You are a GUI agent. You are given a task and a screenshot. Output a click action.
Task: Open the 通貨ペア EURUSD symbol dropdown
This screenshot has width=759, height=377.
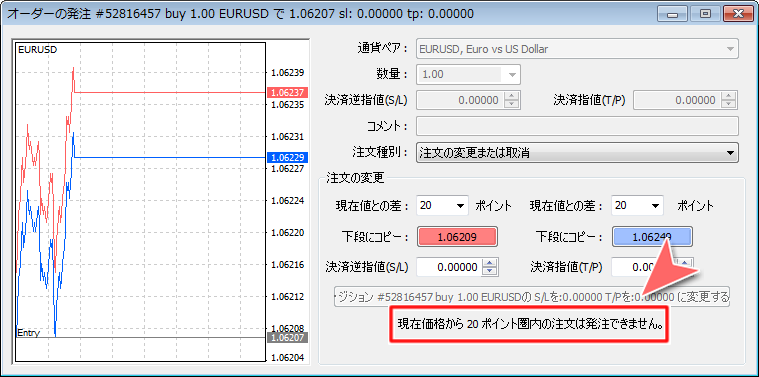pos(577,49)
